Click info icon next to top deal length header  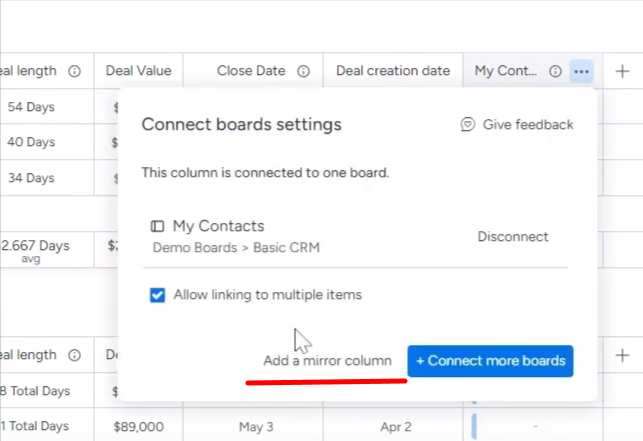click(74, 71)
